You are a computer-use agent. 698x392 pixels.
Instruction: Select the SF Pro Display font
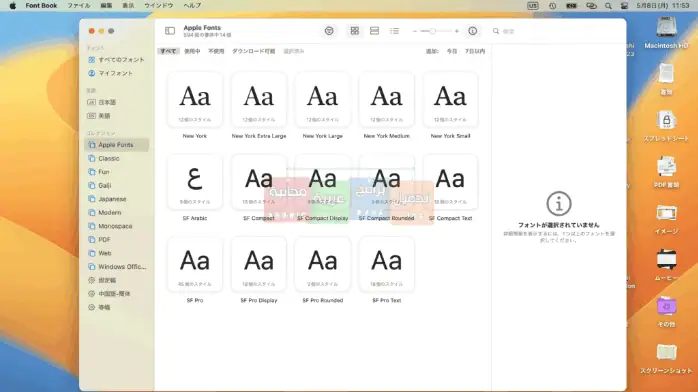259,264
